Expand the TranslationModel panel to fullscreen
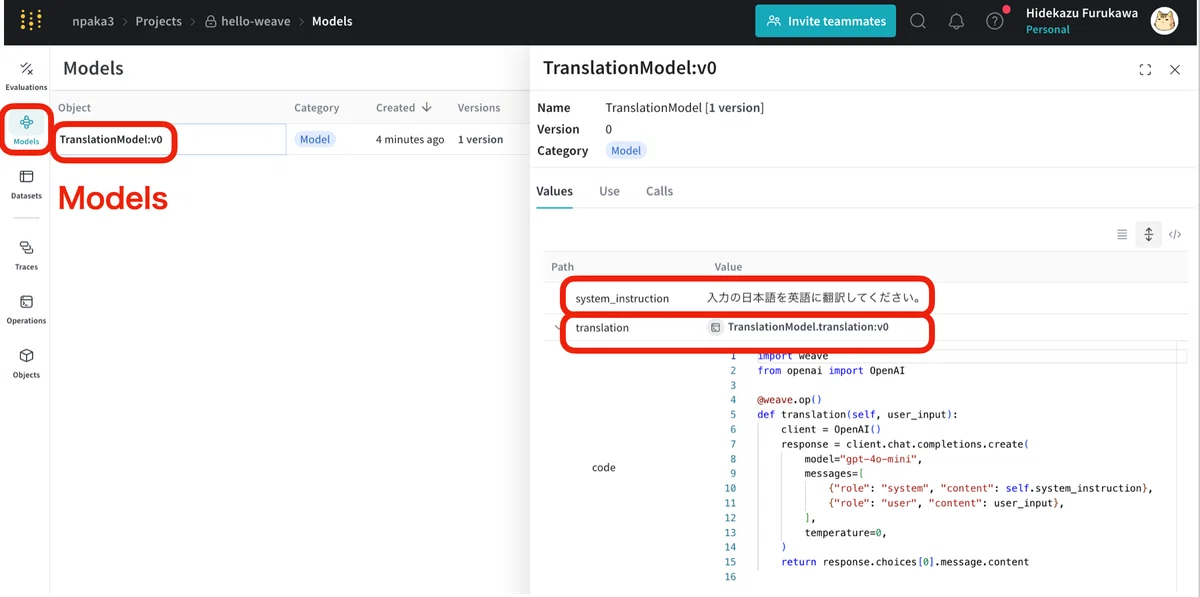Screen dimensions: 1200x597 pos(1145,70)
